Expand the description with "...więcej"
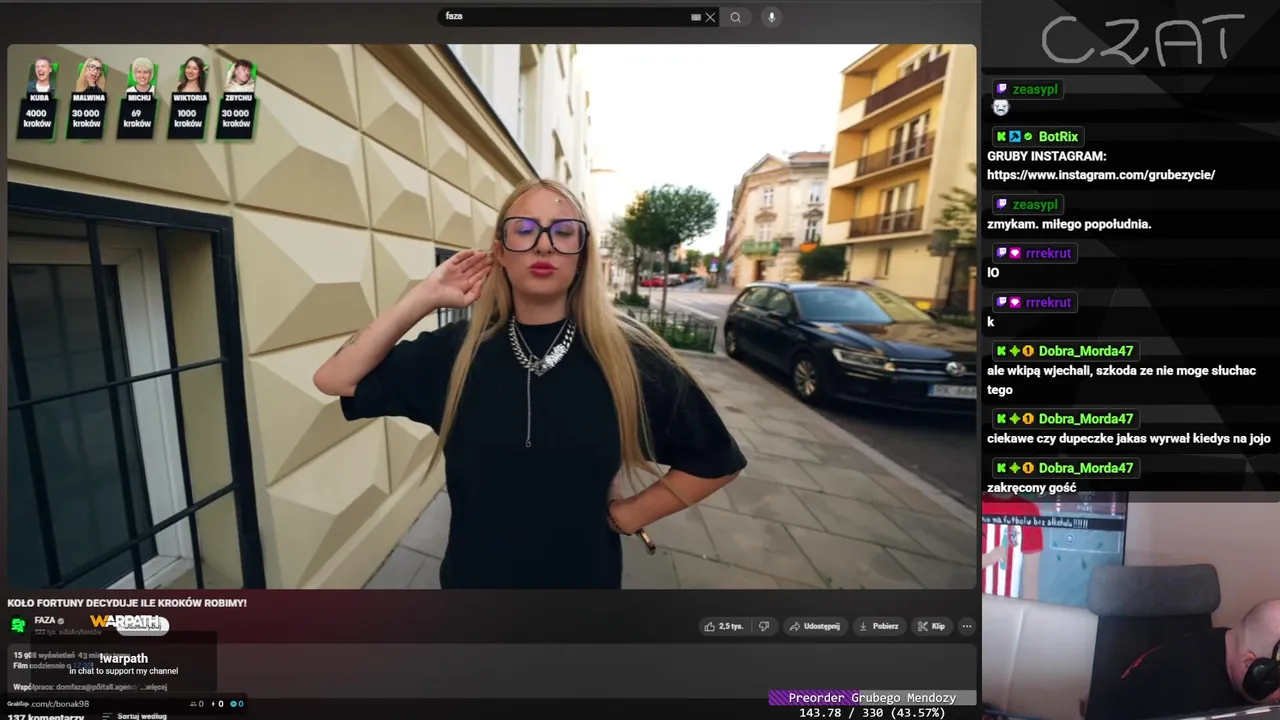 [153, 687]
